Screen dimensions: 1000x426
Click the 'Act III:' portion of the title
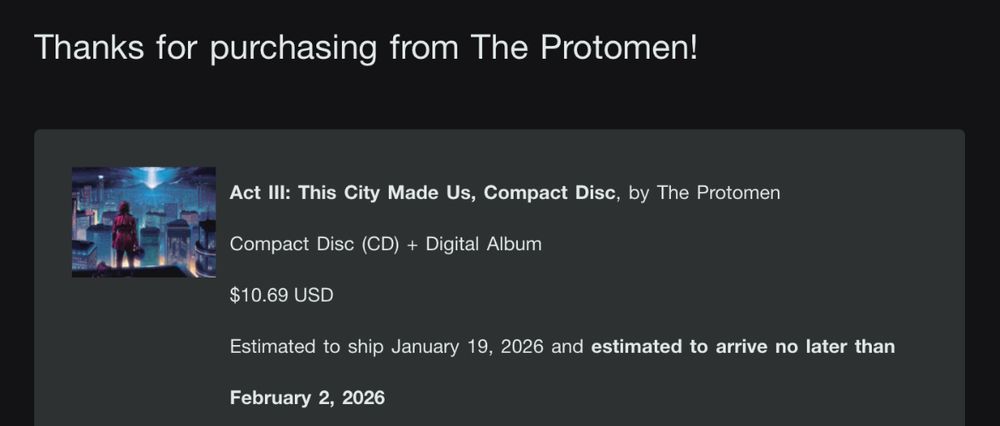coord(261,193)
